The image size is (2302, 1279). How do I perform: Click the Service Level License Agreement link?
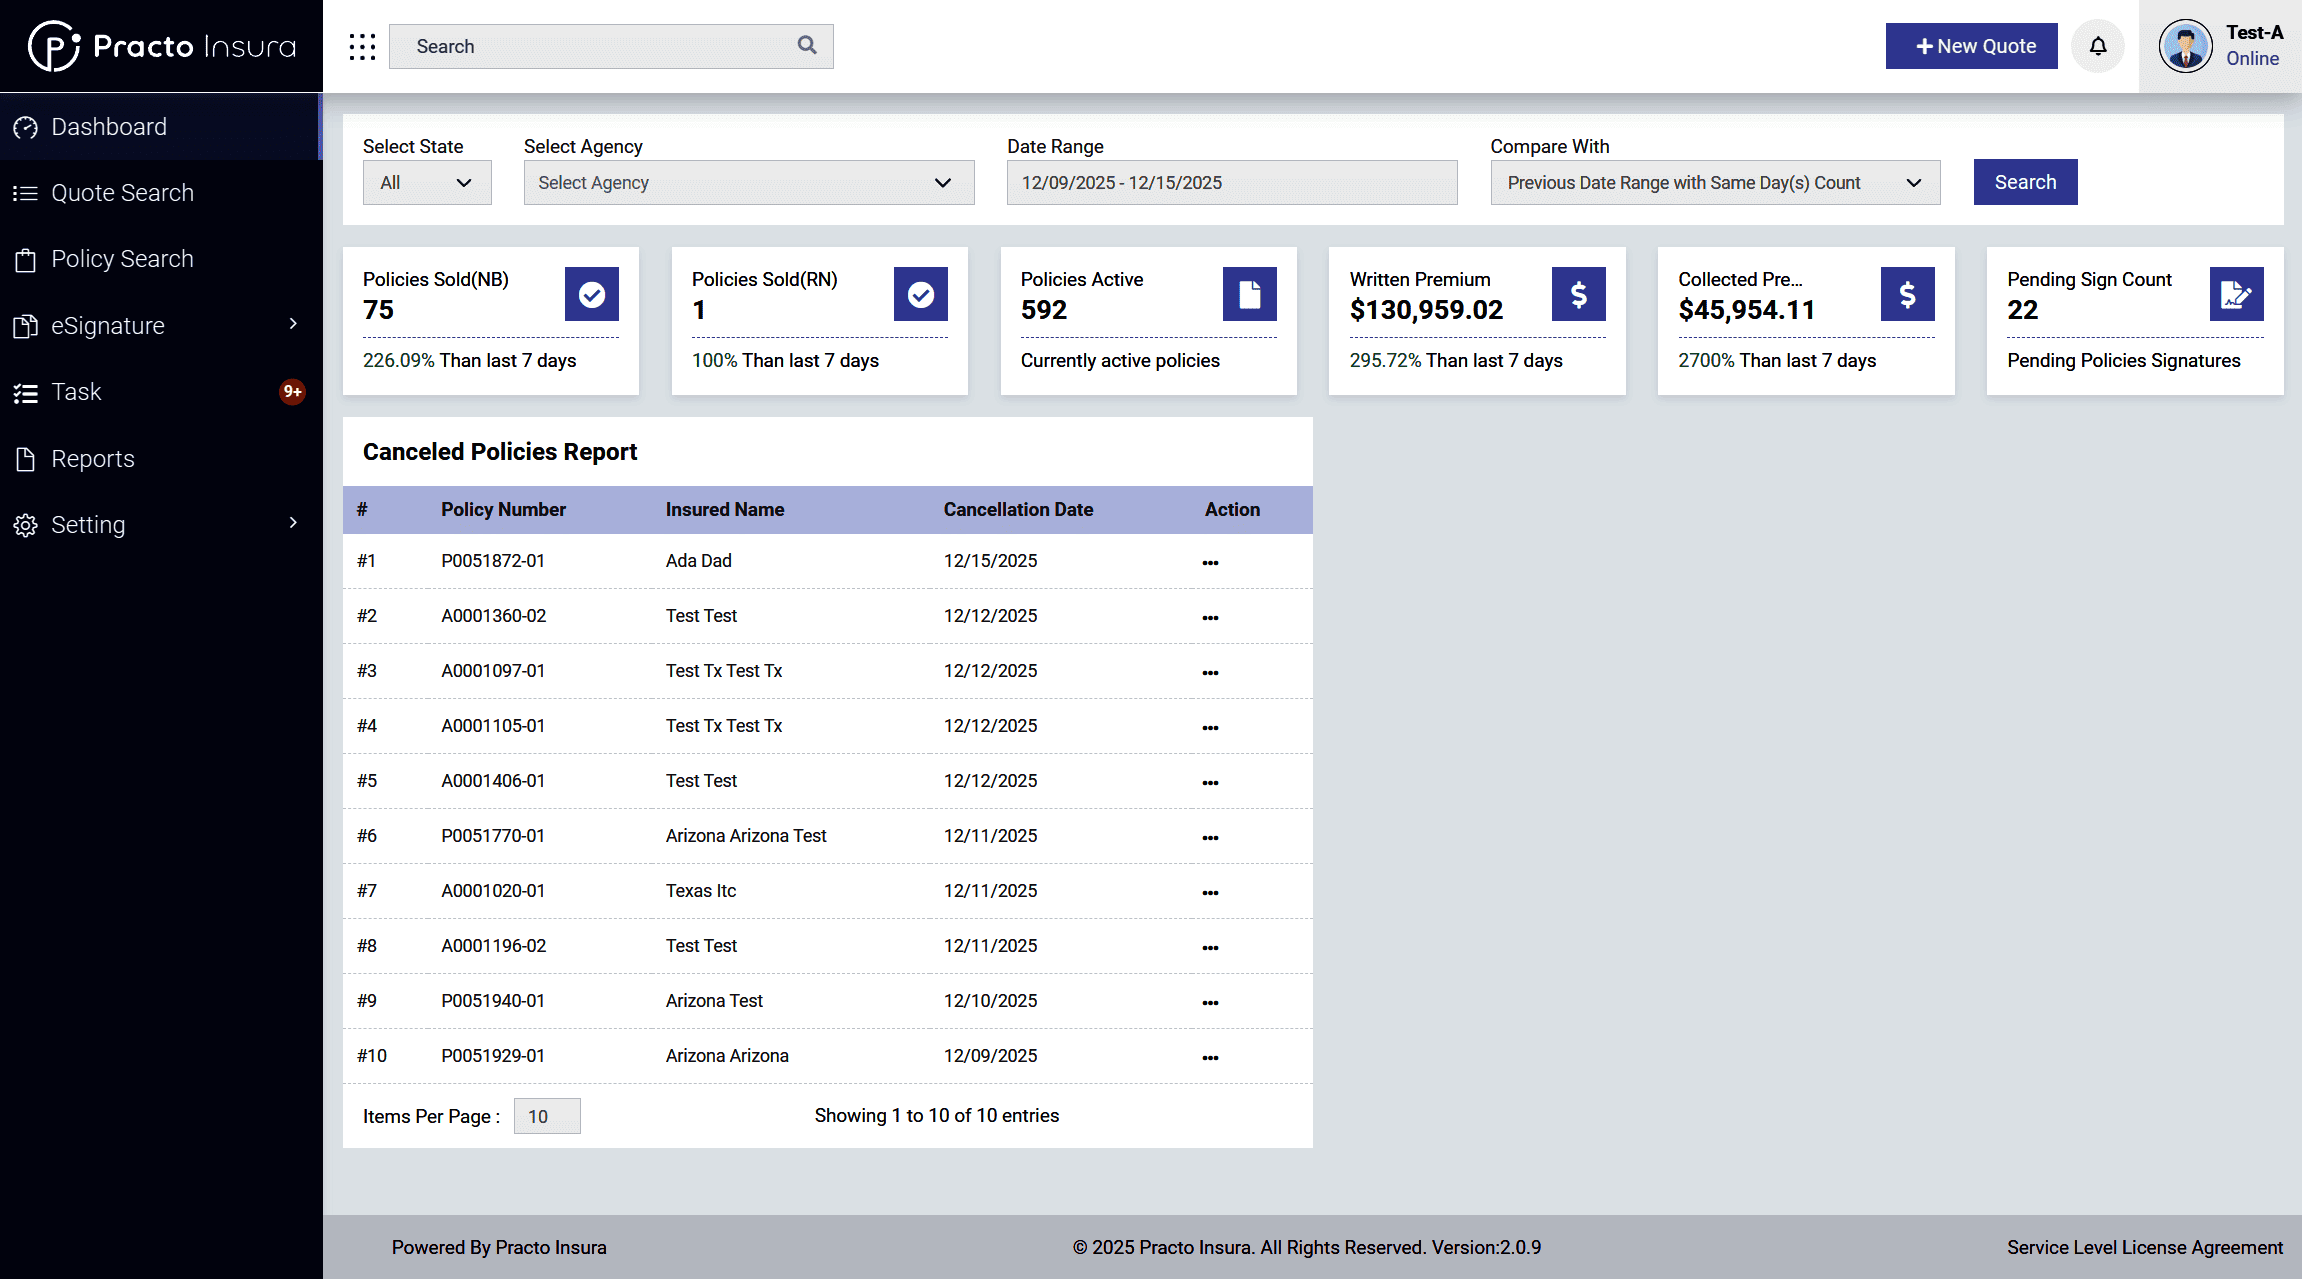2144,1247
